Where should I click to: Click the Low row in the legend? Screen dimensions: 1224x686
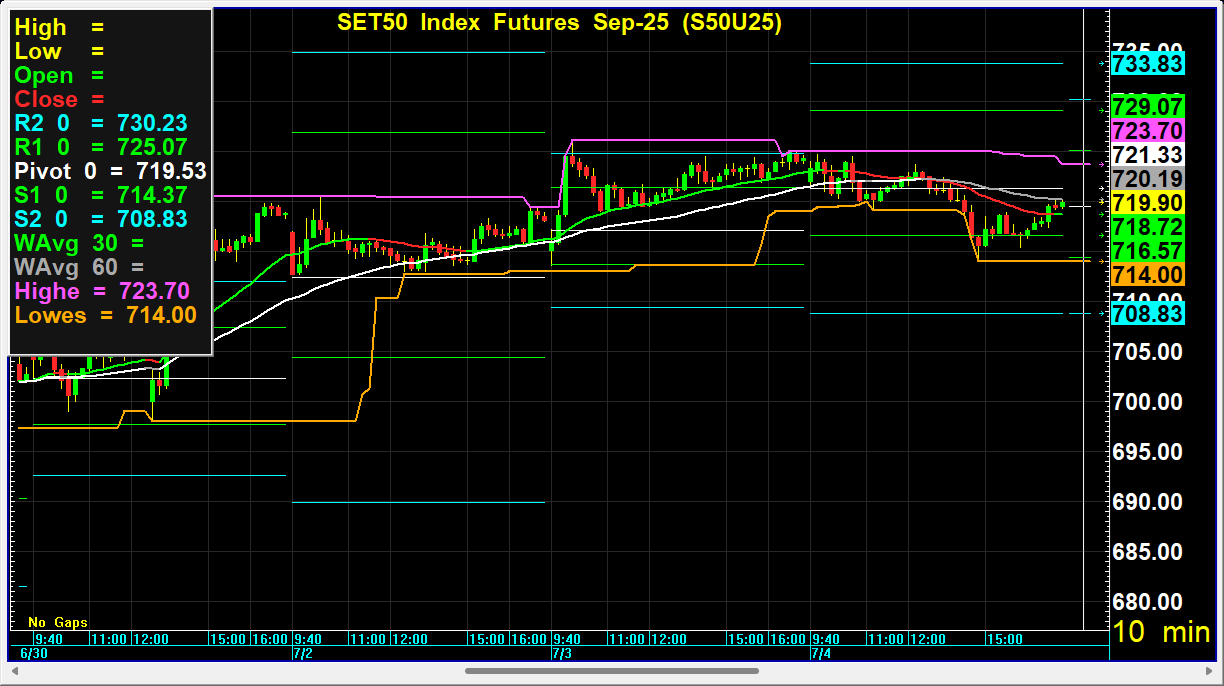[60, 52]
